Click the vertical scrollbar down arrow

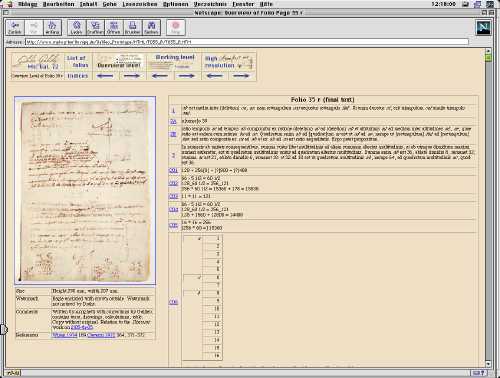click(x=488, y=364)
